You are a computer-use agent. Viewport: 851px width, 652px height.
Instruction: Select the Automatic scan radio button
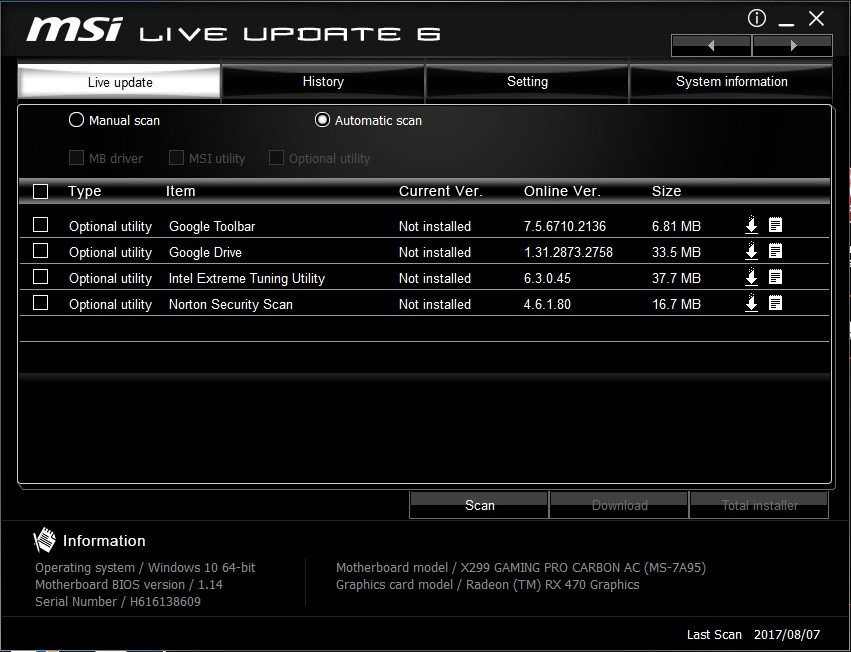(322, 120)
